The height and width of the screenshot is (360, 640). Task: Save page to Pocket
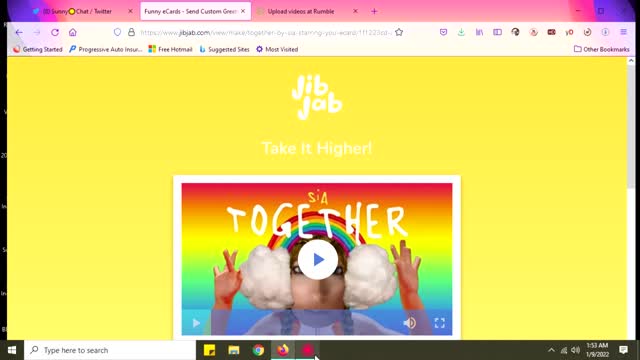click(443, 32)
